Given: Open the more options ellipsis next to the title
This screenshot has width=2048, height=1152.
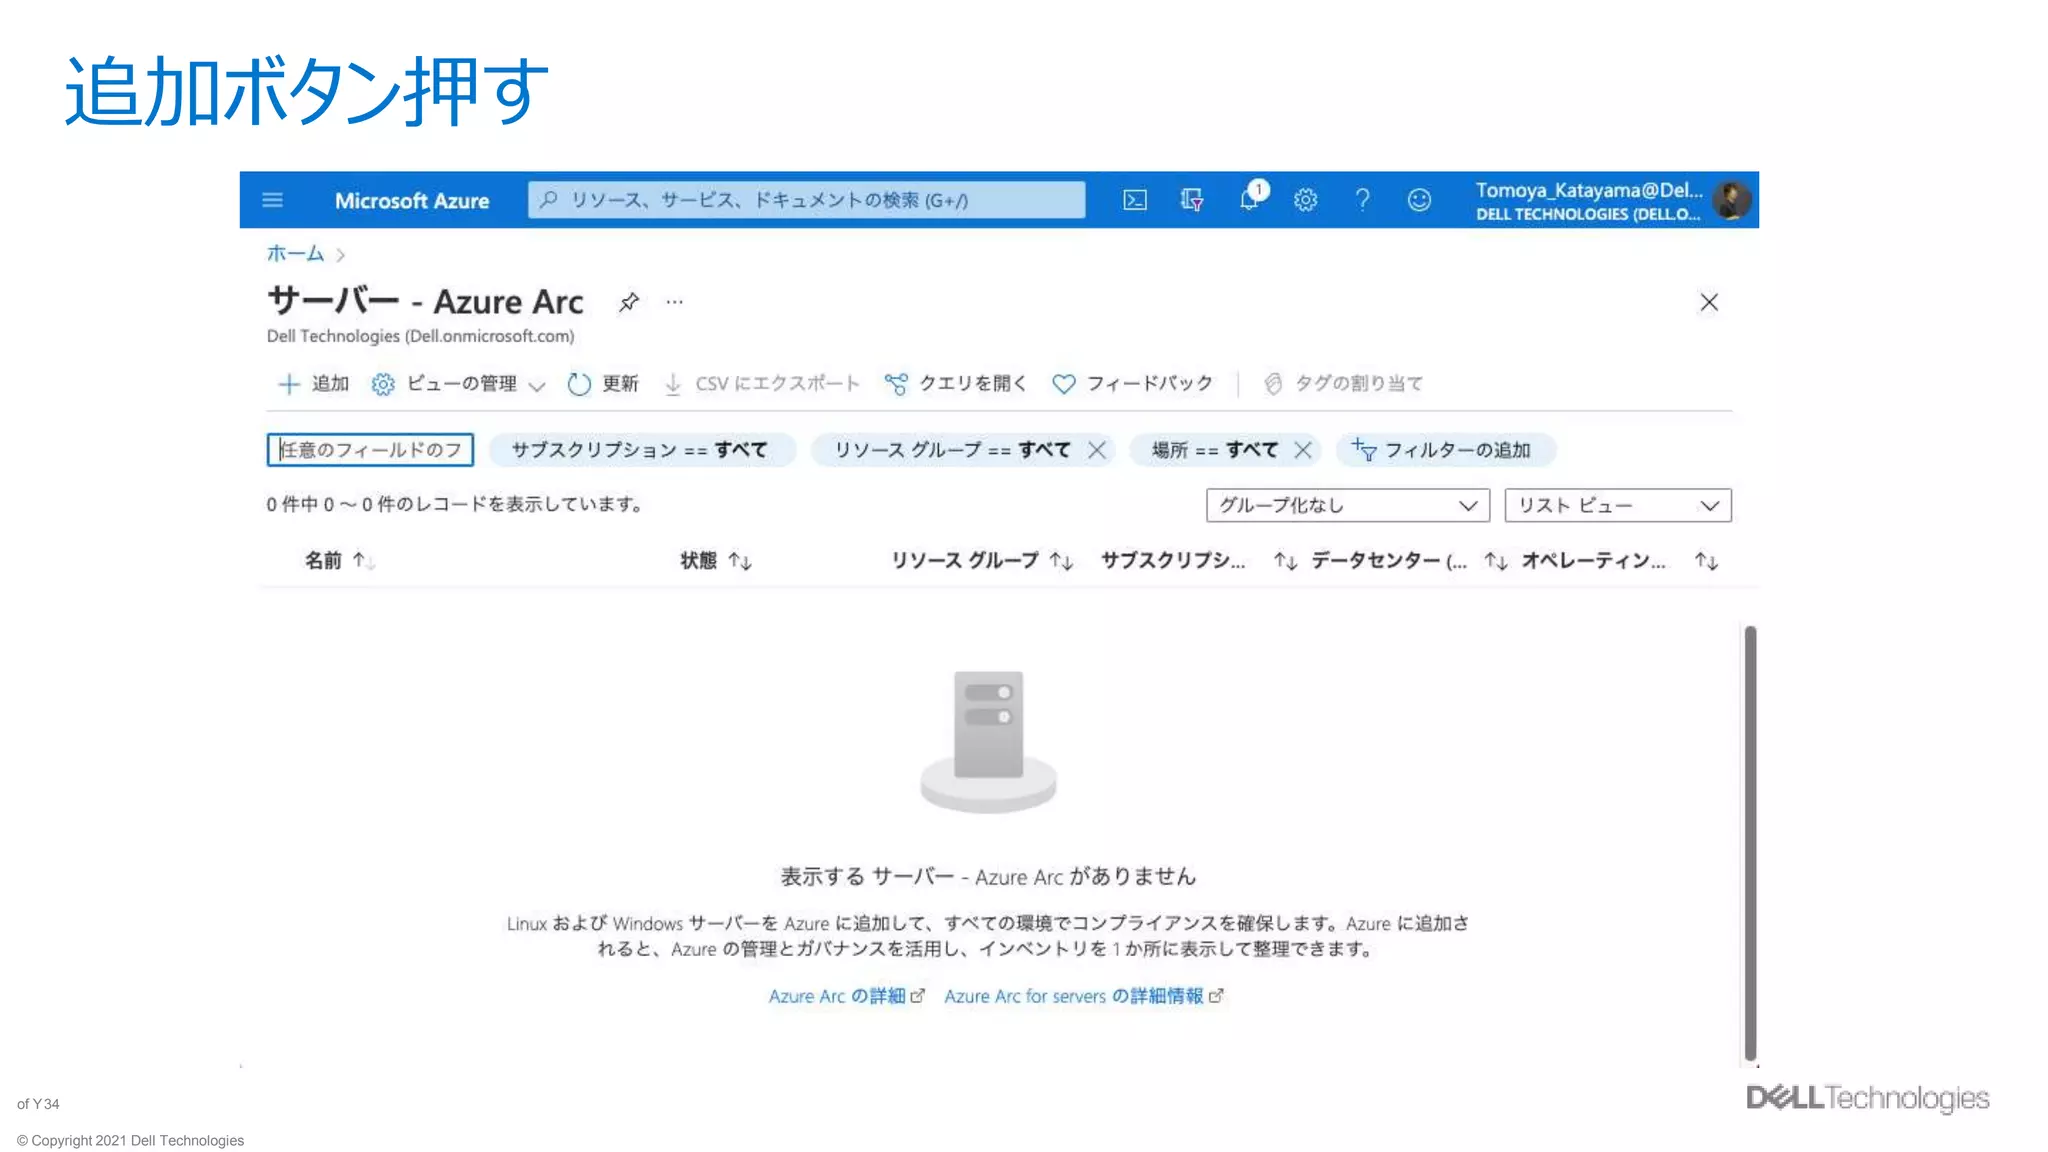Looking at the screenshot, I should click(675, 302).
